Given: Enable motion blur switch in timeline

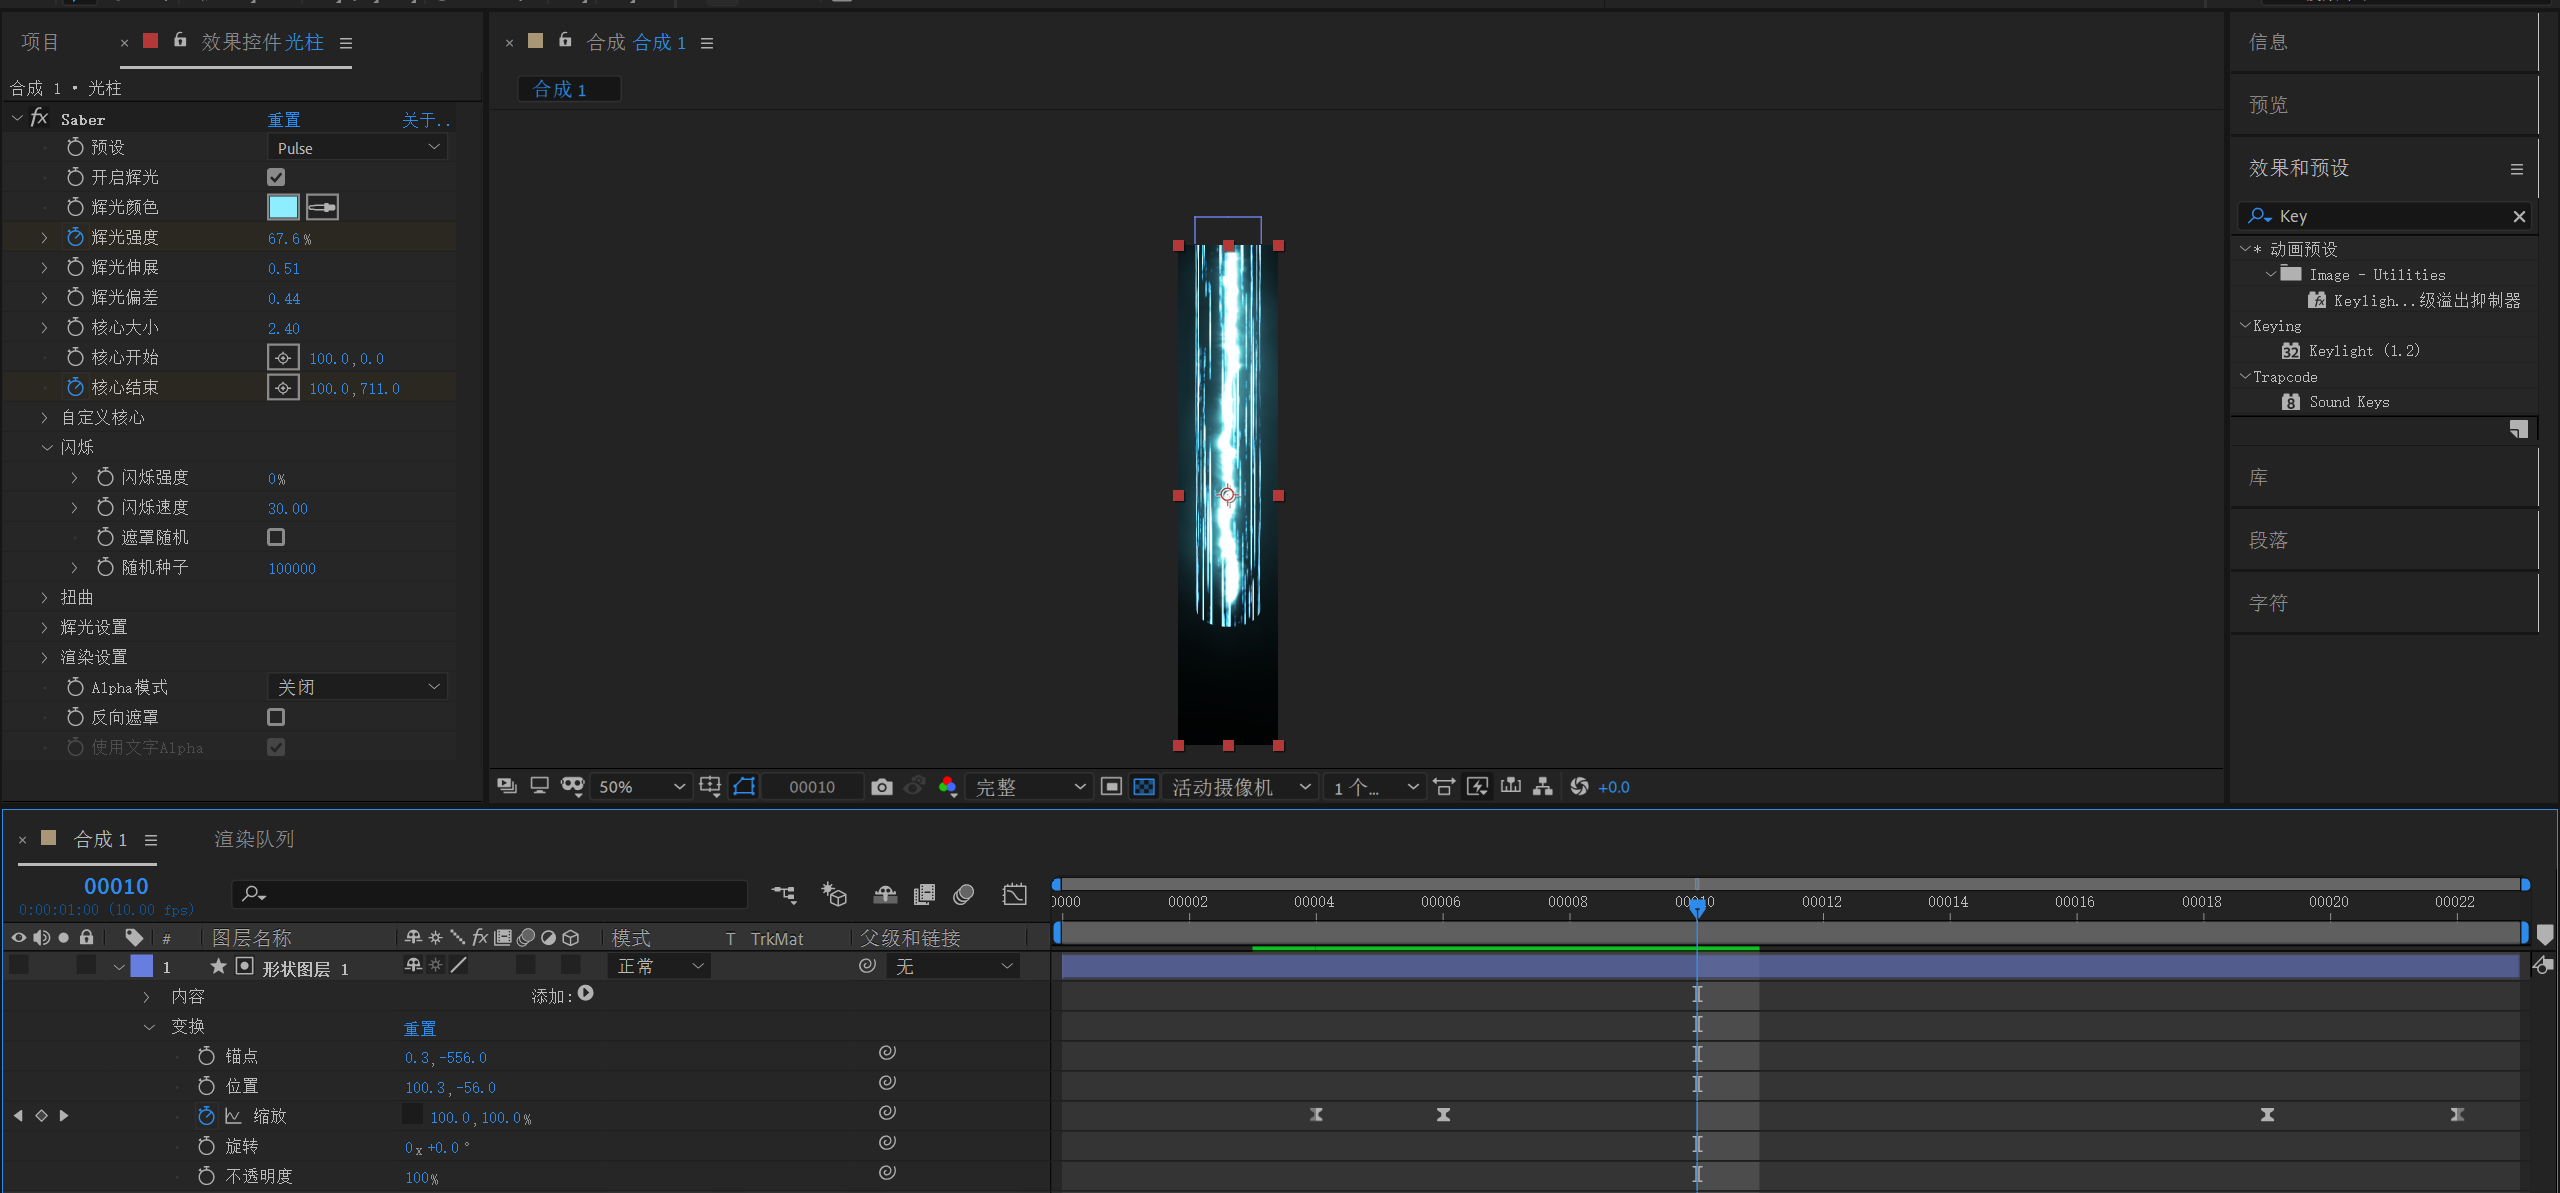Looking at the screenshot, I should [964, 894].
